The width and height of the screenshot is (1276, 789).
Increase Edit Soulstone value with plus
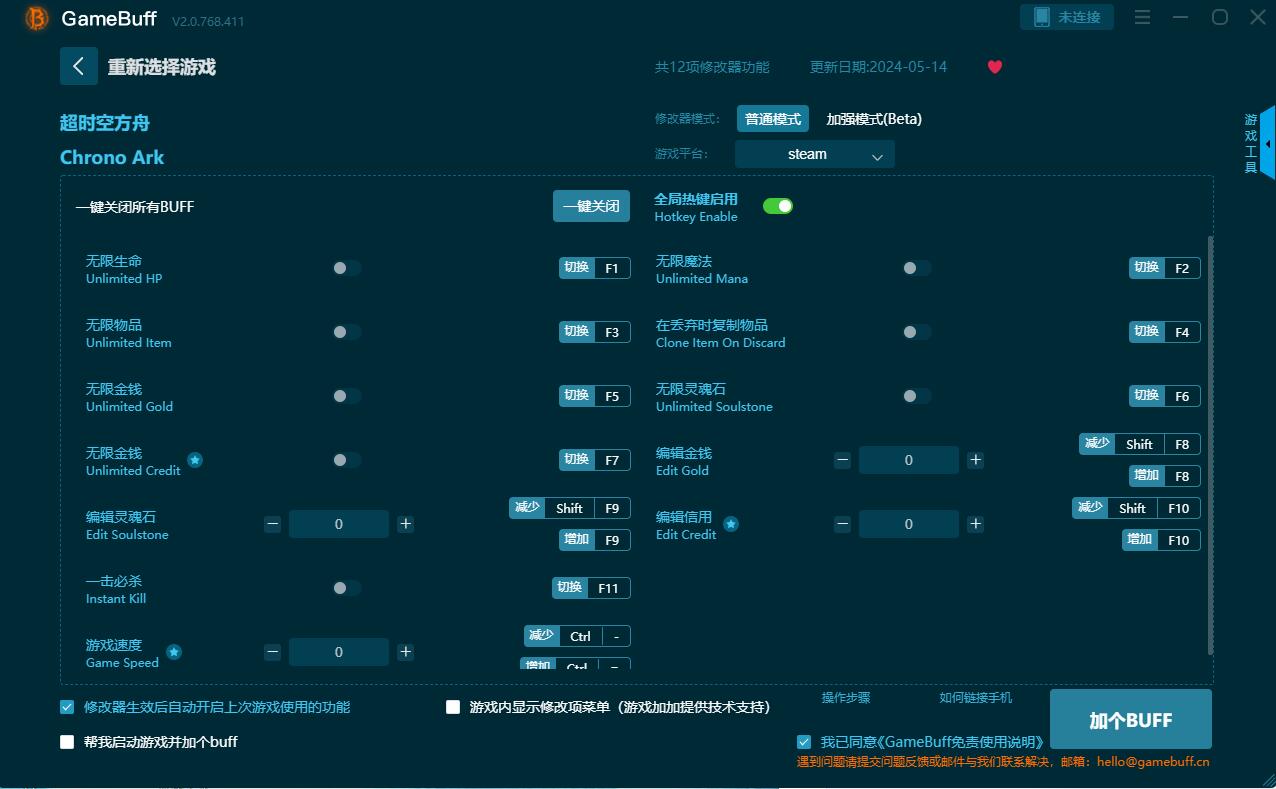pos(405,524)
